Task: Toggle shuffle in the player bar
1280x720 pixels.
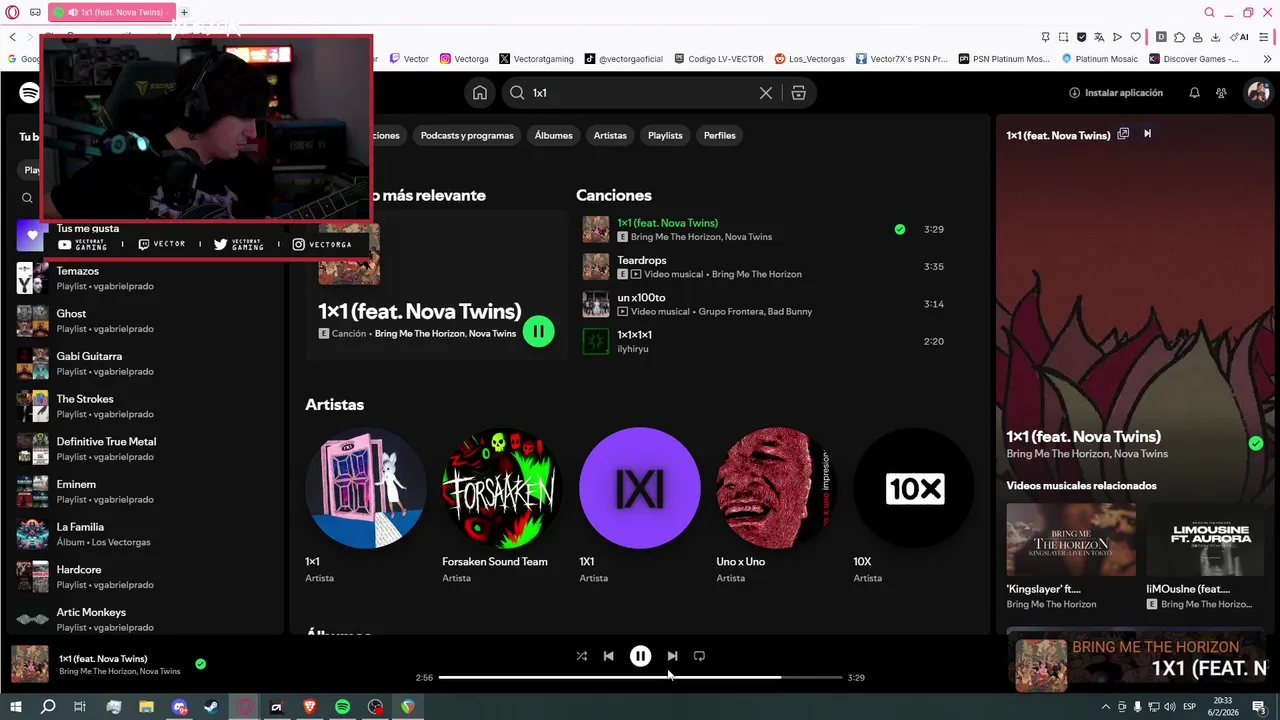Action: [581, 656]
